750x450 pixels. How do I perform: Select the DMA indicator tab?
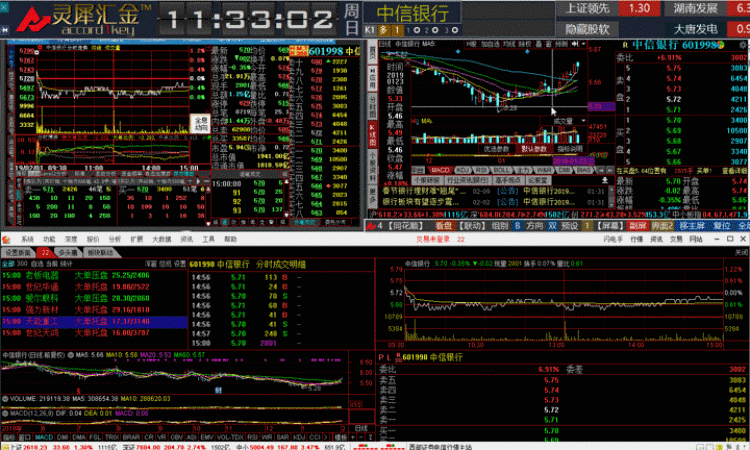78,437
